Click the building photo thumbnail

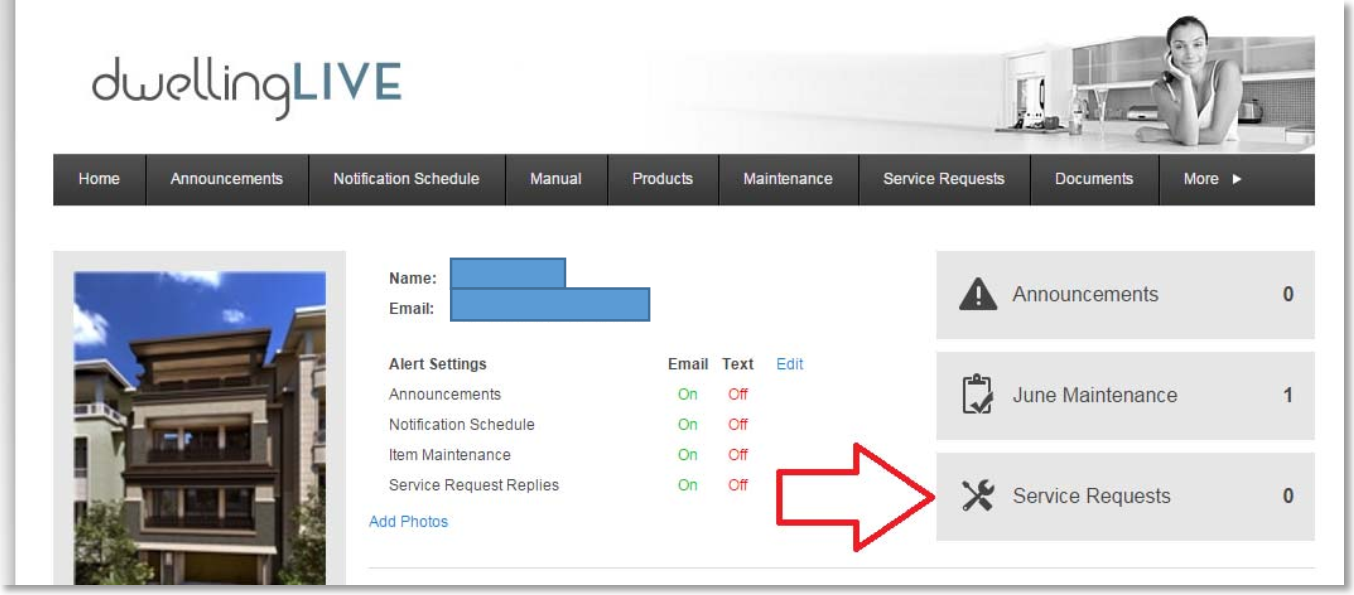tap(199, 427)
